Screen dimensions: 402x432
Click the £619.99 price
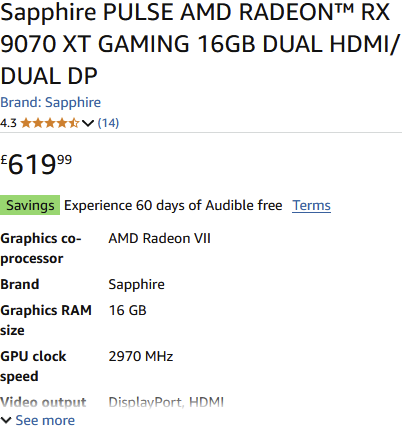pos(36,164)
